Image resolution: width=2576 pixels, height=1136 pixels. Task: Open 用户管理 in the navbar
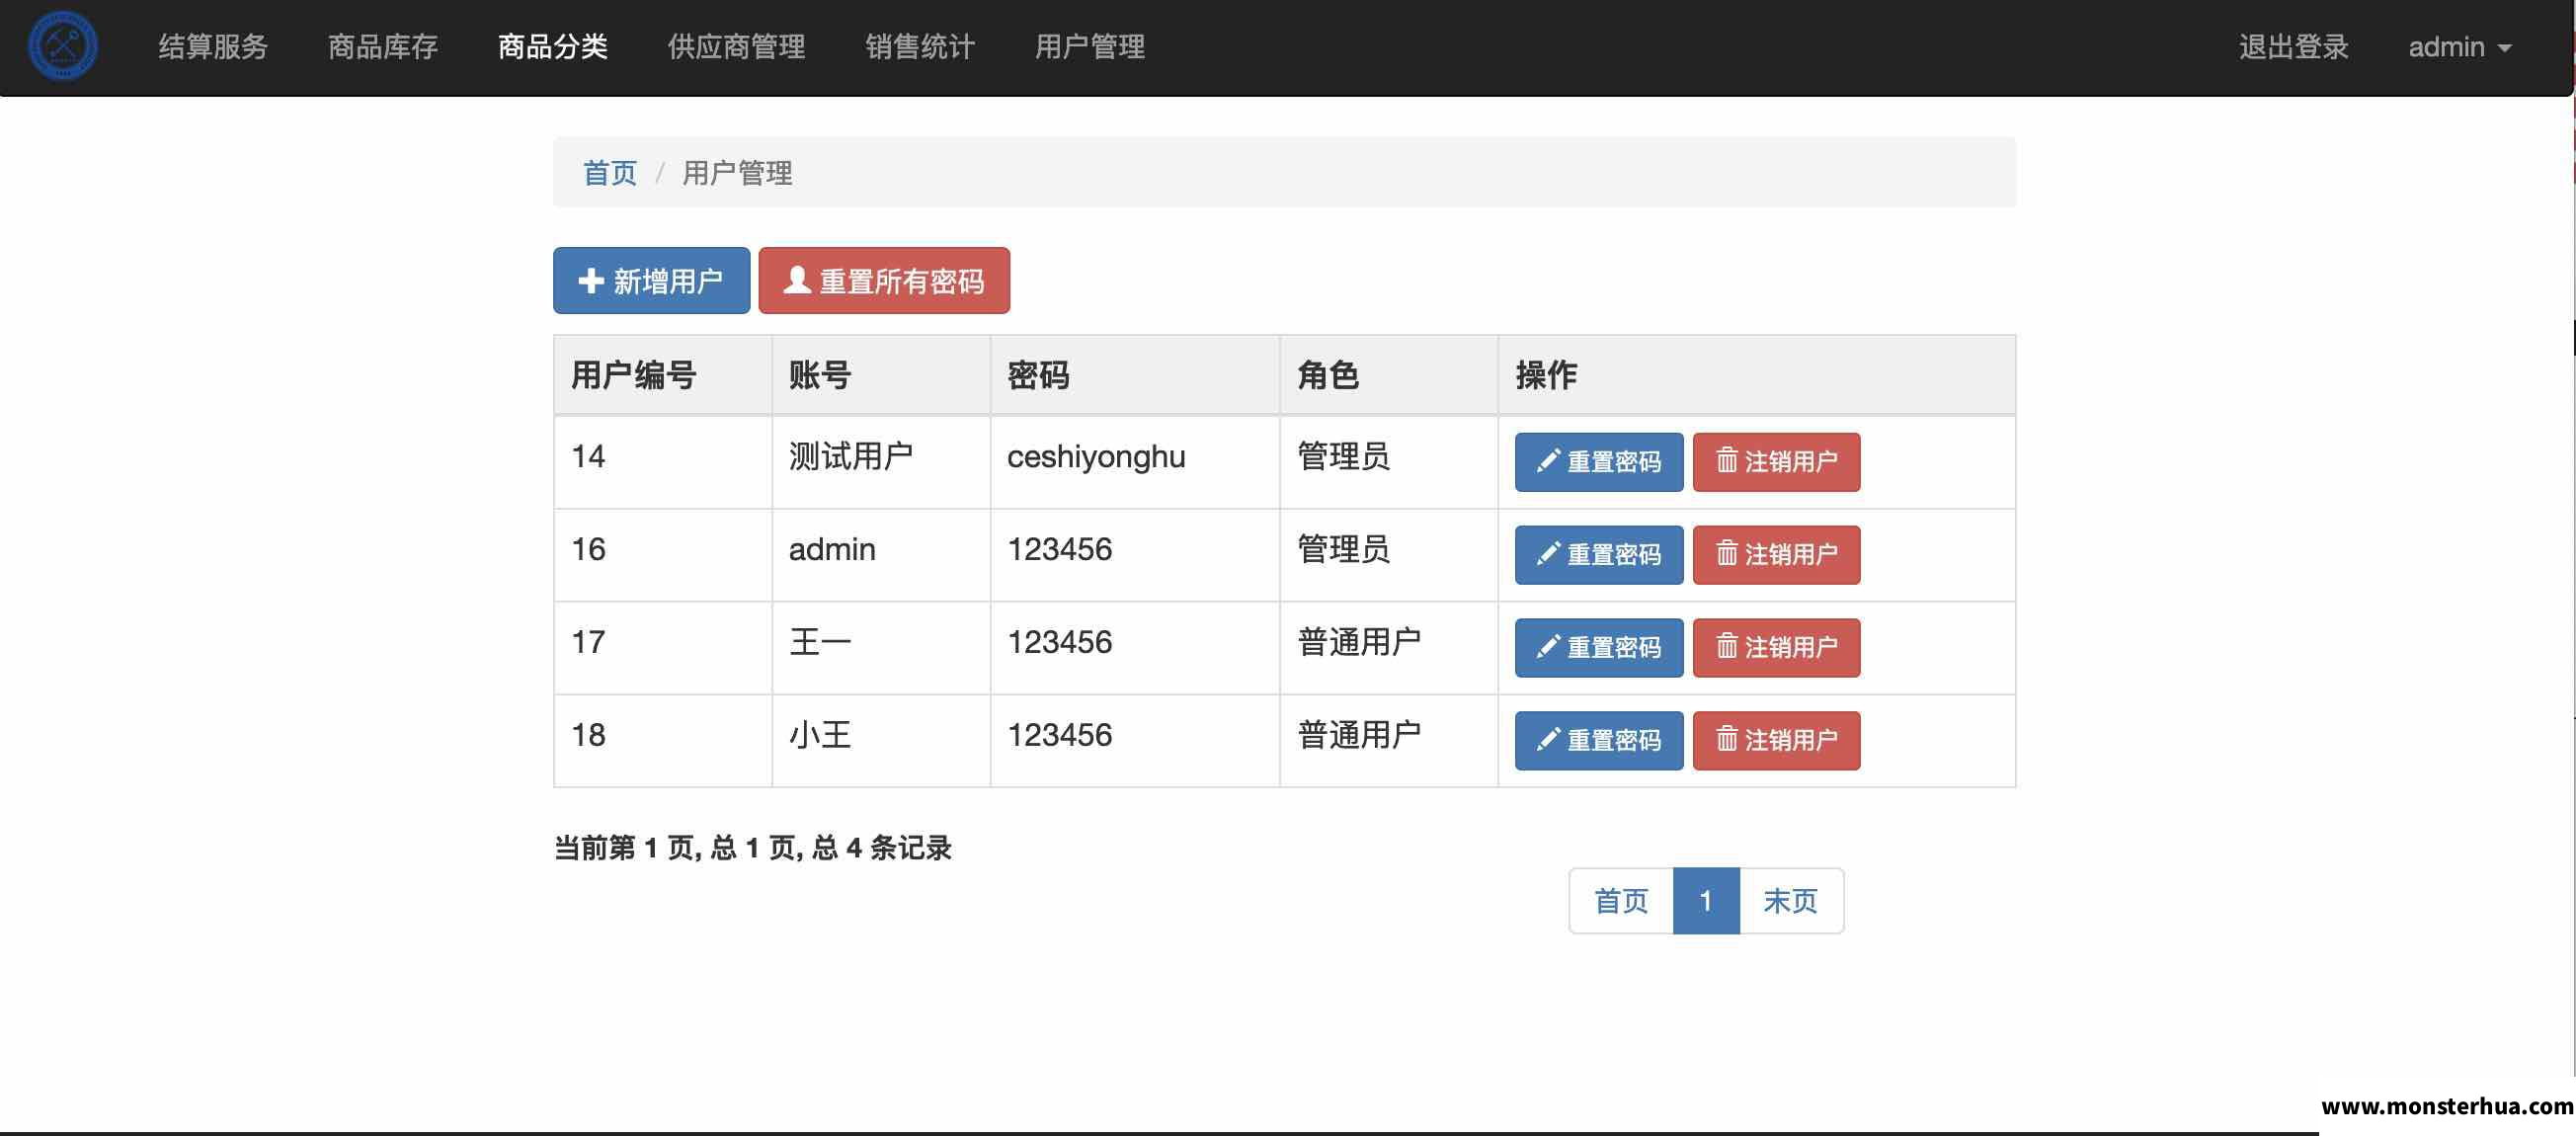coord(1090,47)
